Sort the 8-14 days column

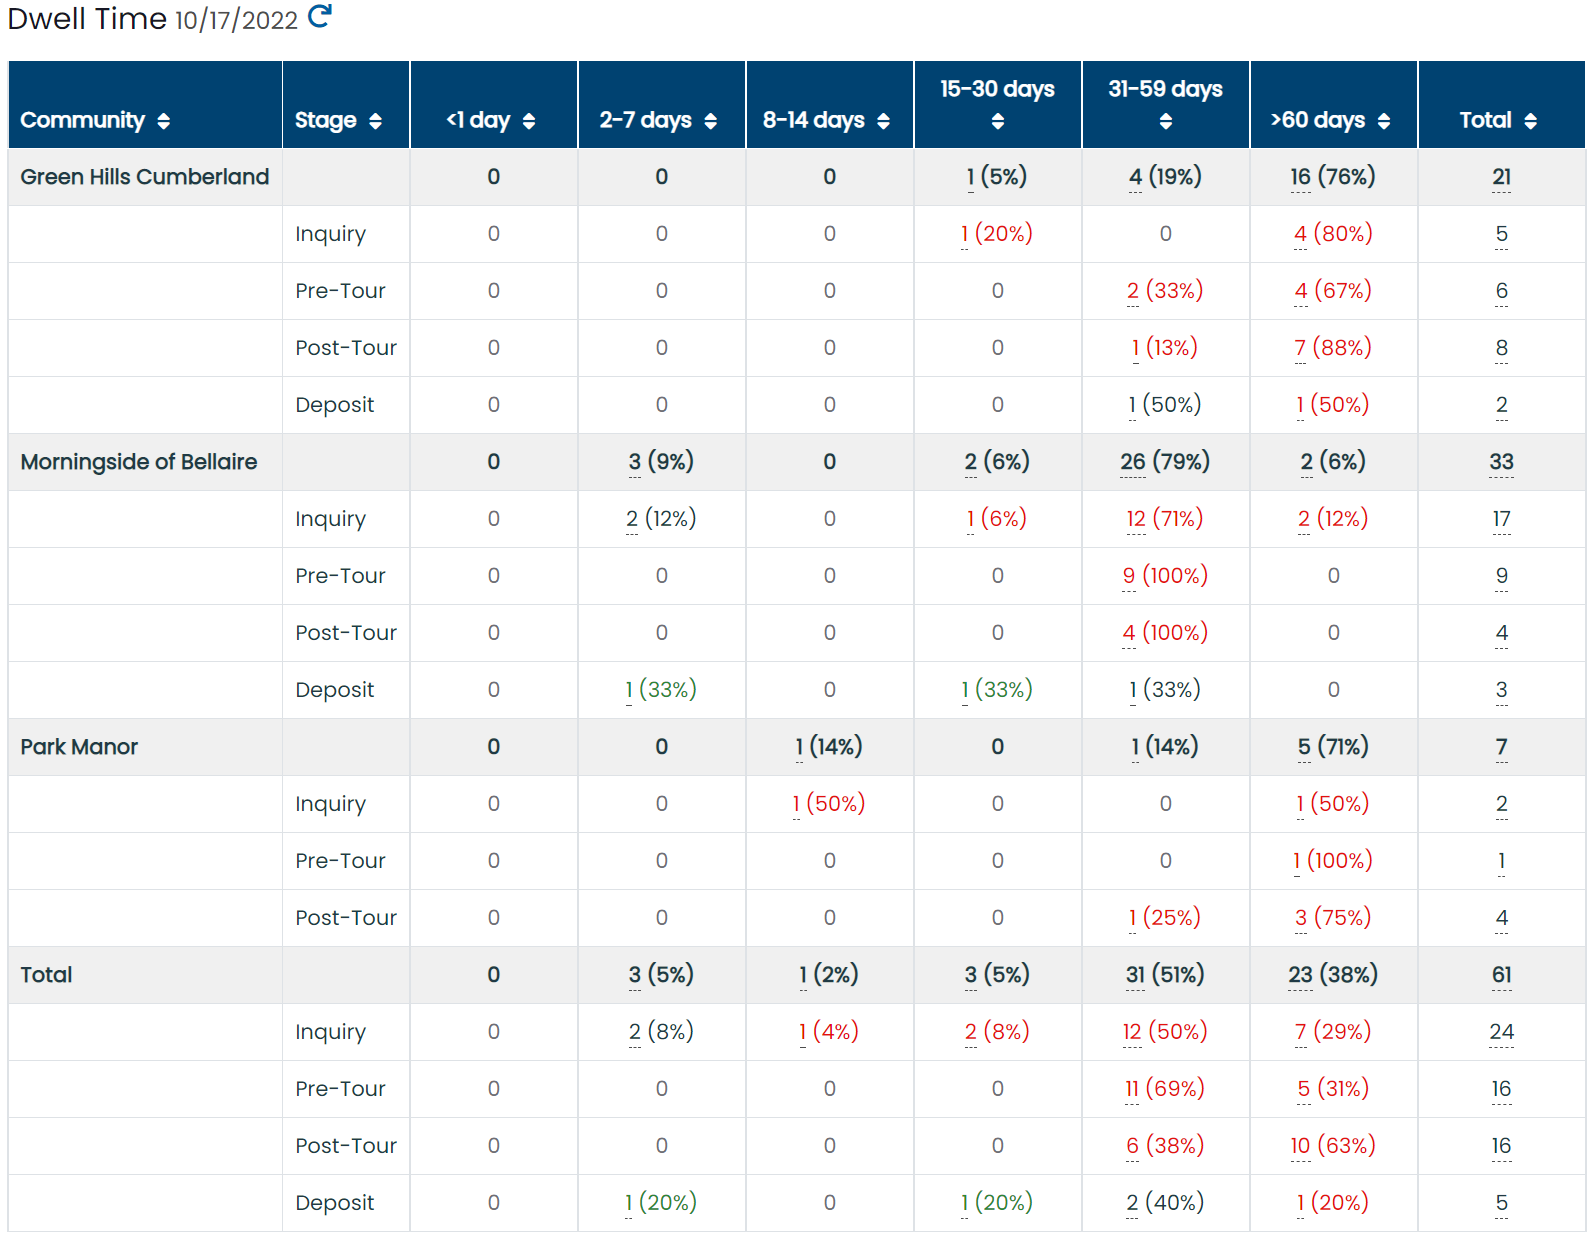tap(883, 121)
